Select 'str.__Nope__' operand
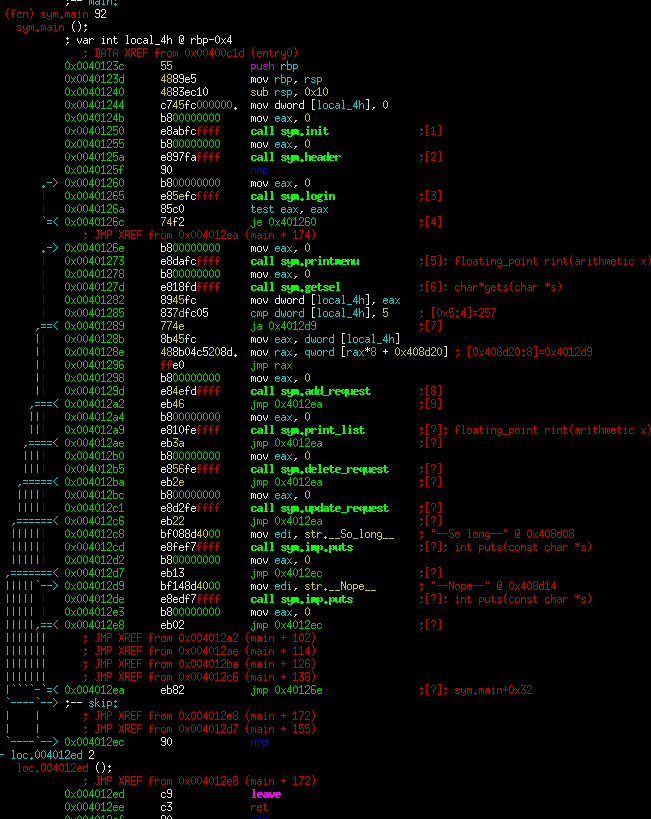Viewport: 651px width, 819px height. coord(340,586)
